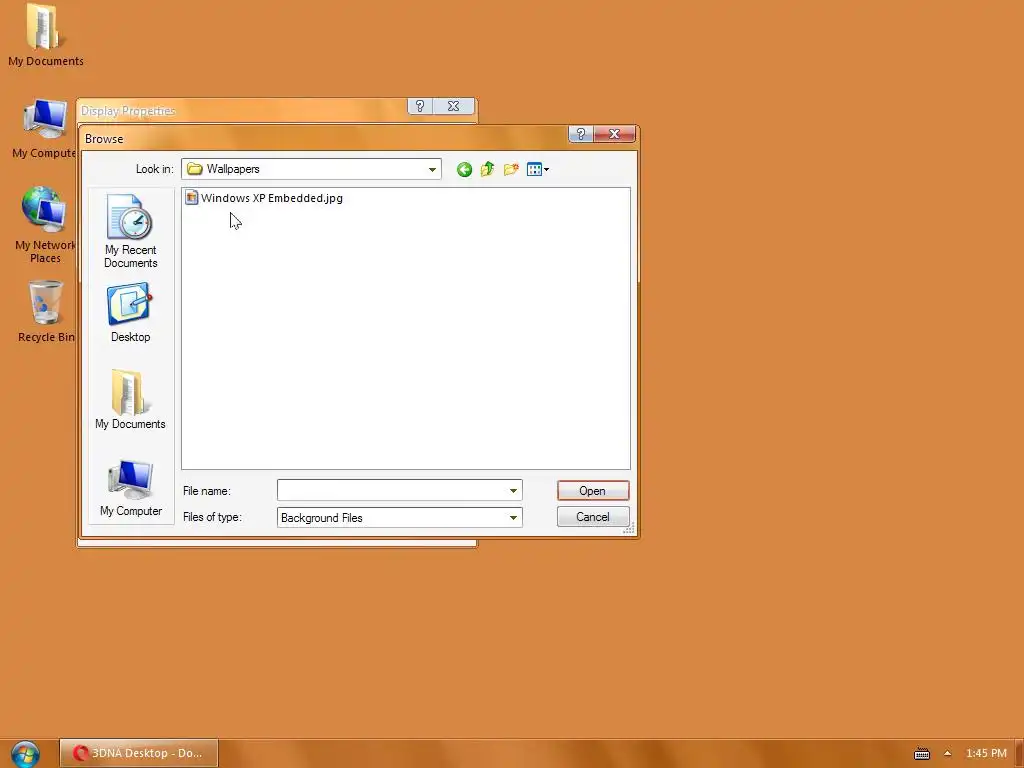
Task: Click the Display Properties help button
Action: (x=420, y=106)
